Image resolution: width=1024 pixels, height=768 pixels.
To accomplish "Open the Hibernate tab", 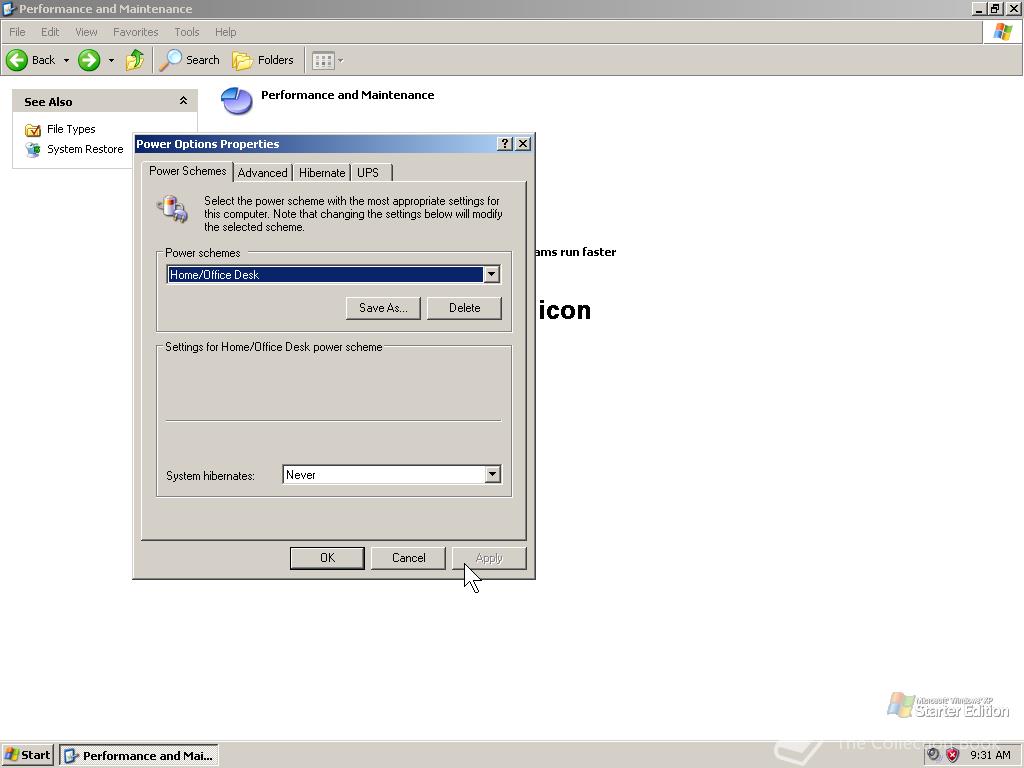I will [321, 172].
